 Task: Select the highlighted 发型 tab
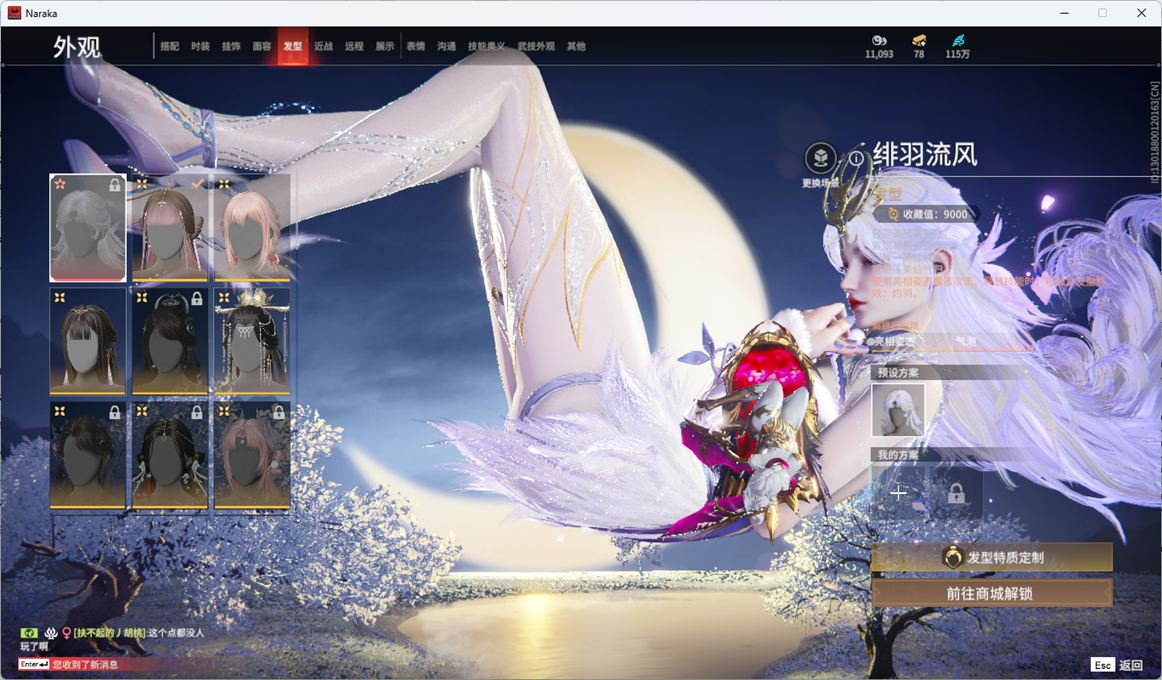(x=293, y=46)
